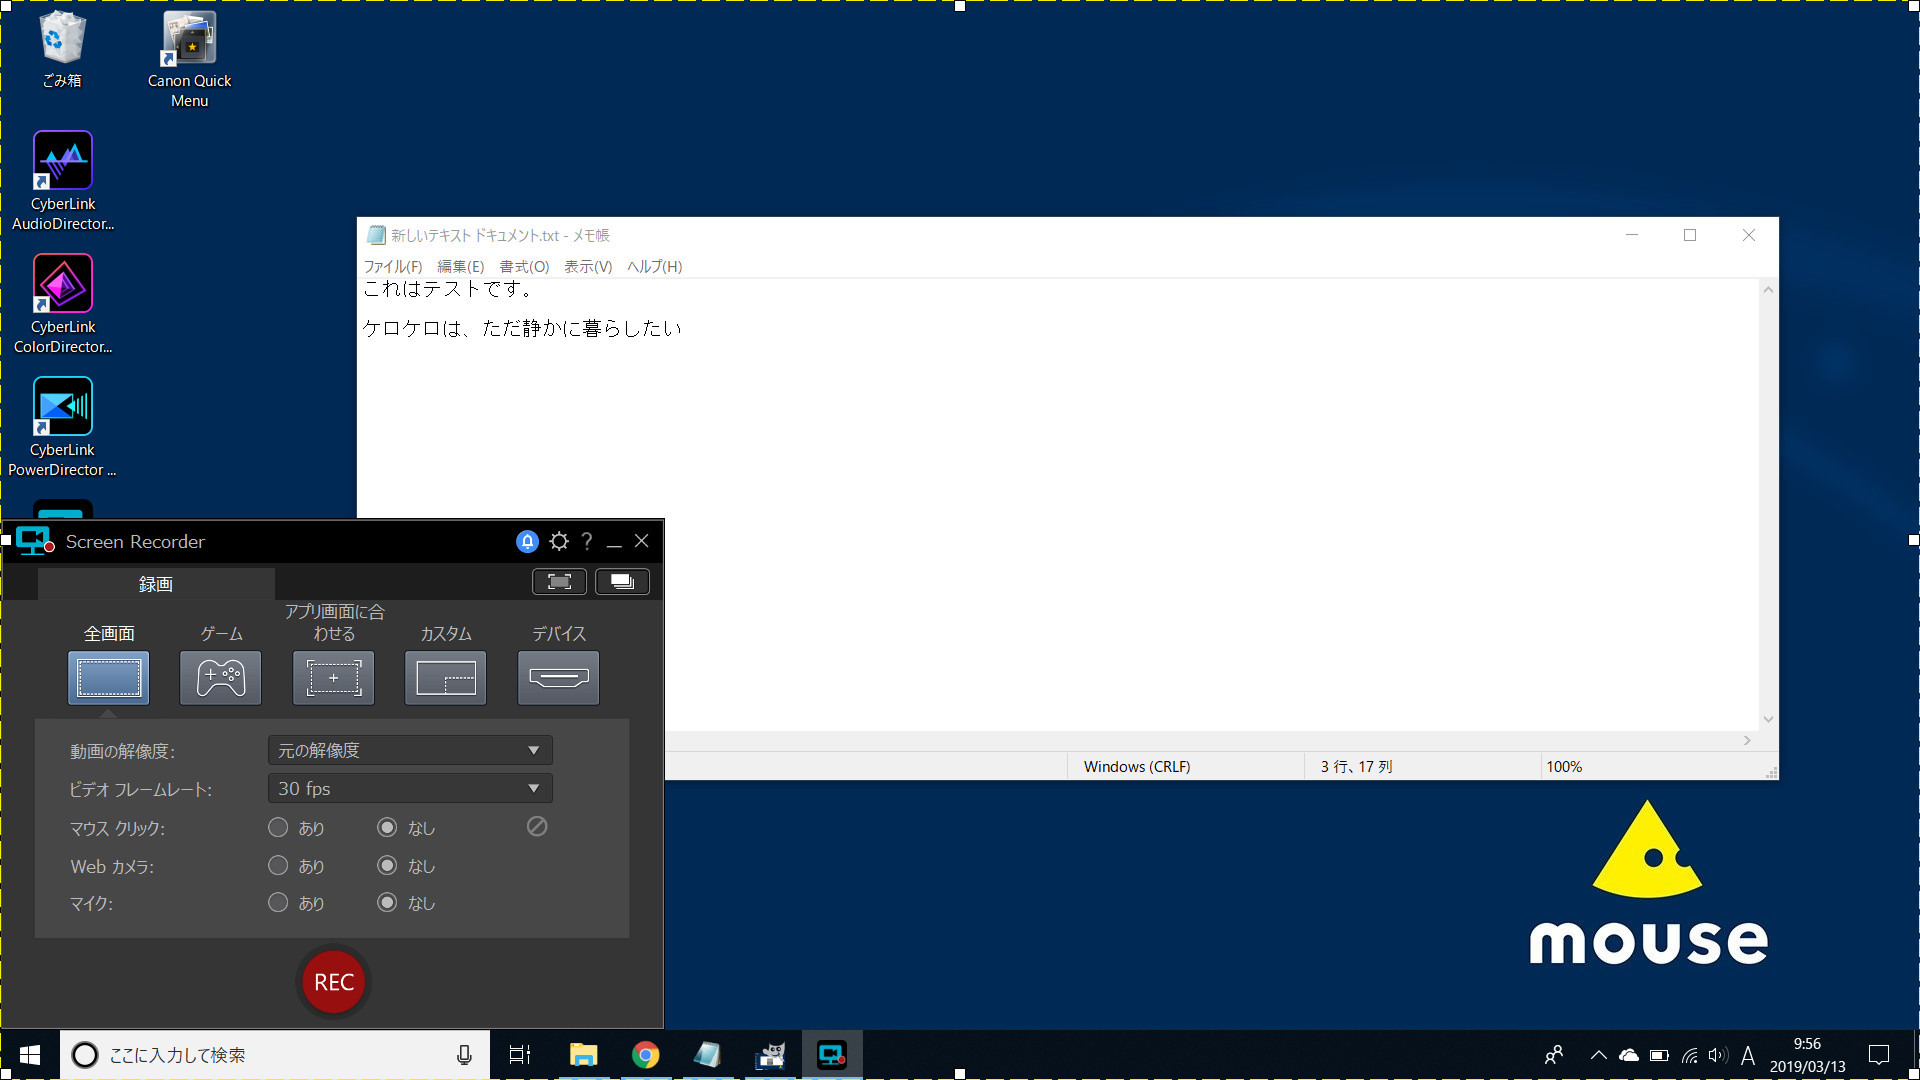Select アプリ画面に合わせる mode icon
This screenshot has width=1920, height=1080.
tap(332, 676)
